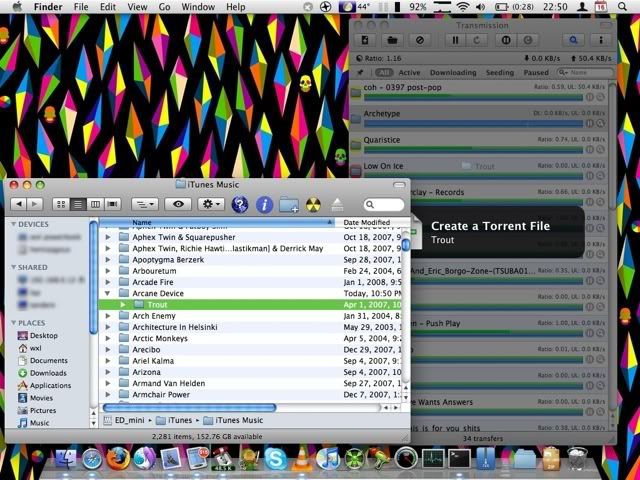
Task: Click the Burn disc toolbar icon
Action: point(313,204)
